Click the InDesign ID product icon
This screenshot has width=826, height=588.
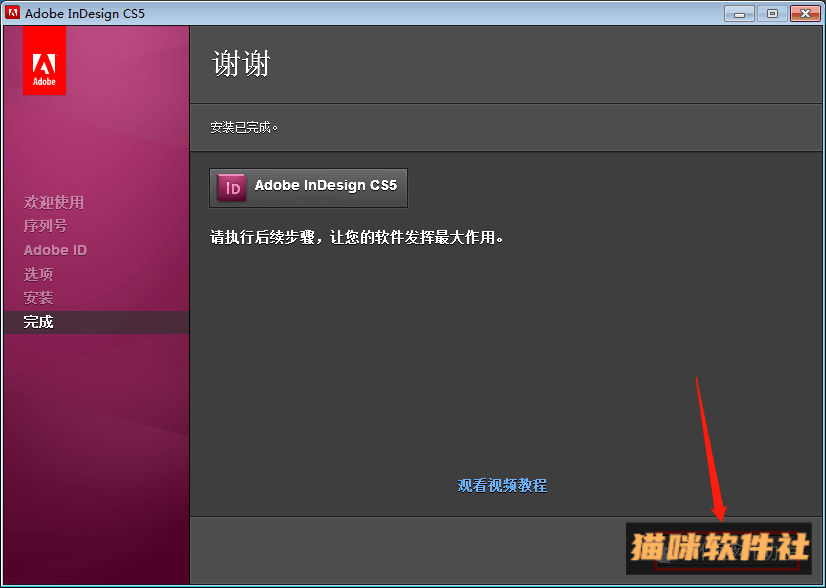click(232, 187)
